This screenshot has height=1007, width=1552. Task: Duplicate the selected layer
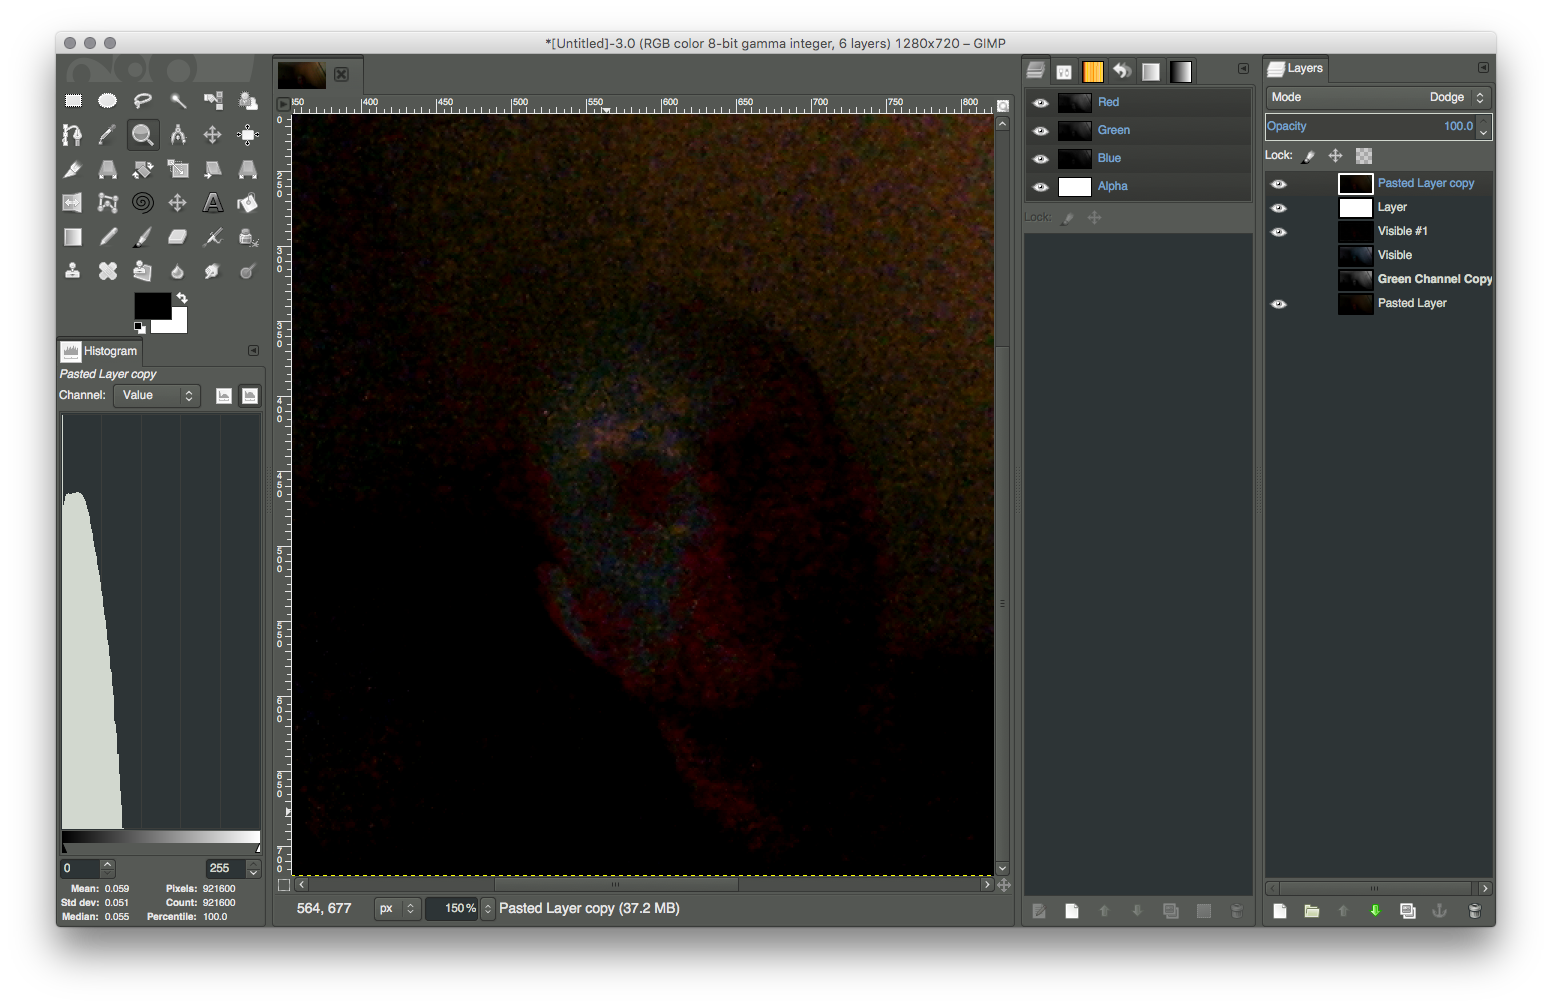point(1408,911)
